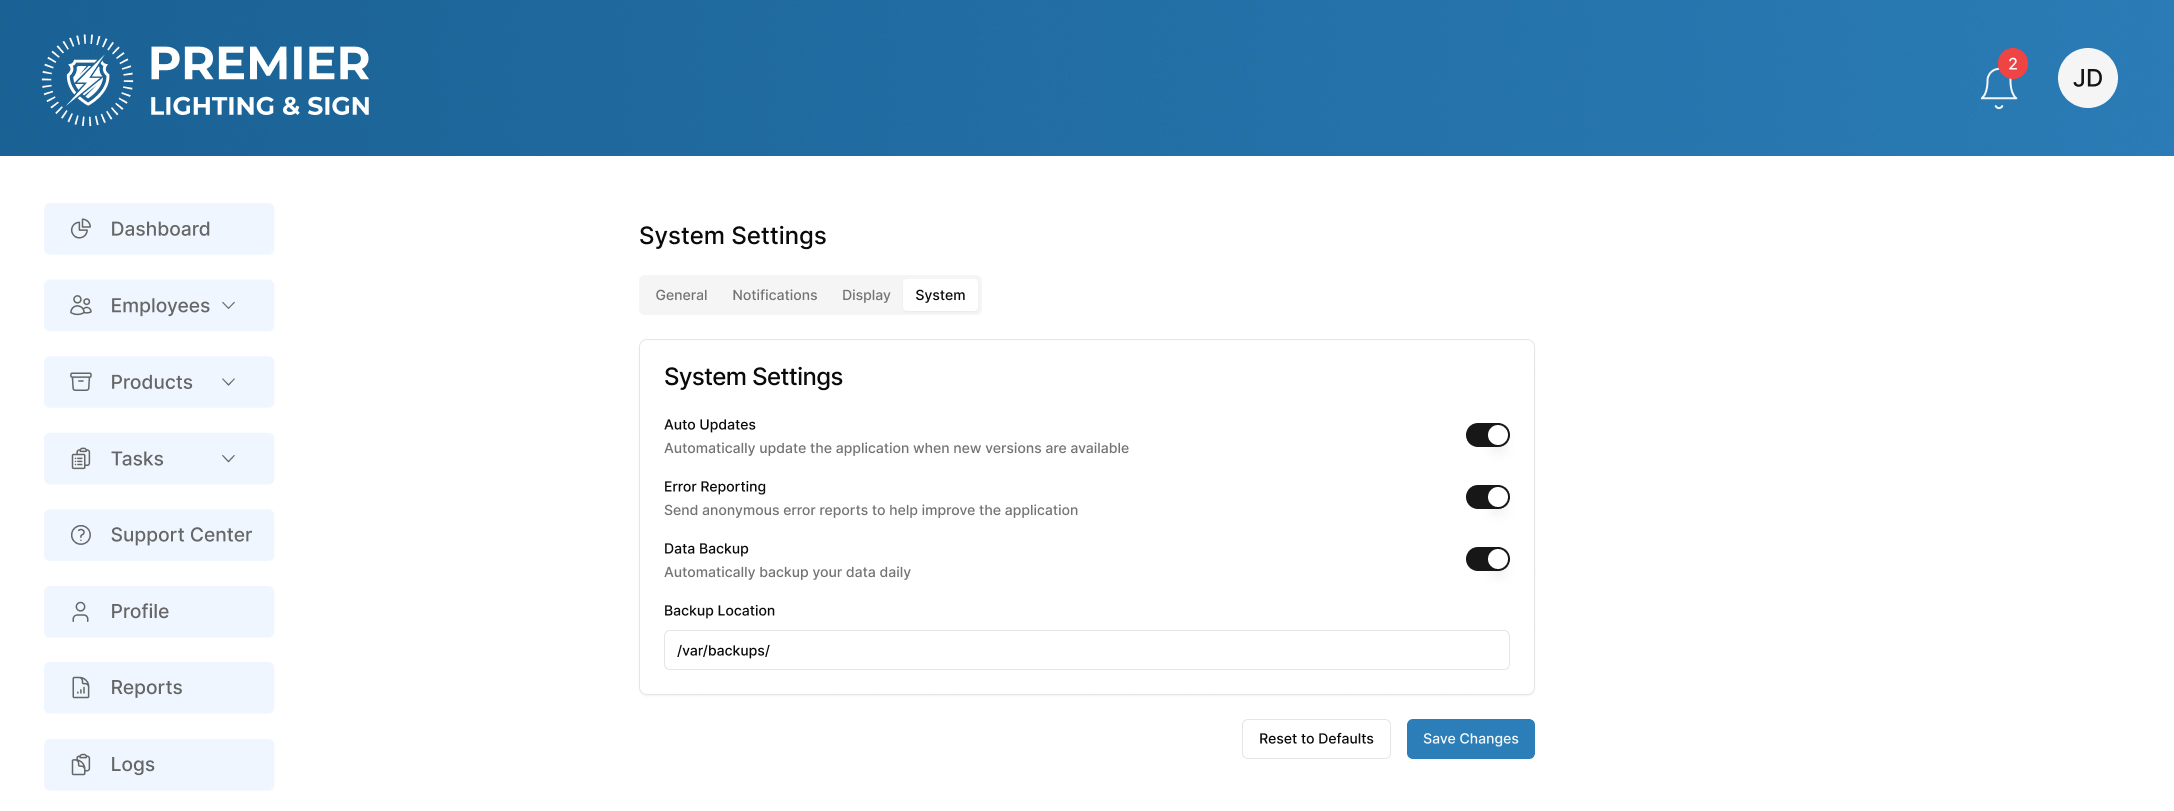
Task: Click the Logs clipboard icon
Action: click(81, 765)
